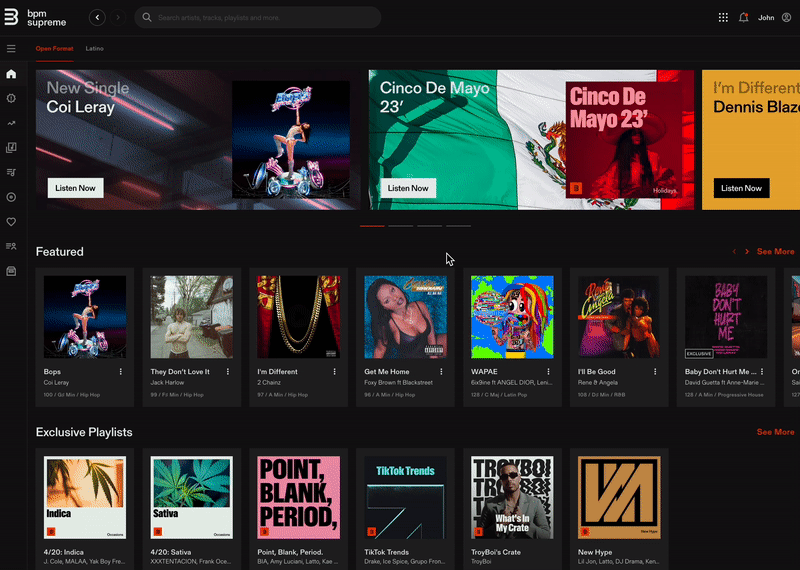Select the first carousel indicator bar
The image size is (800, 570).
(372, 226)
